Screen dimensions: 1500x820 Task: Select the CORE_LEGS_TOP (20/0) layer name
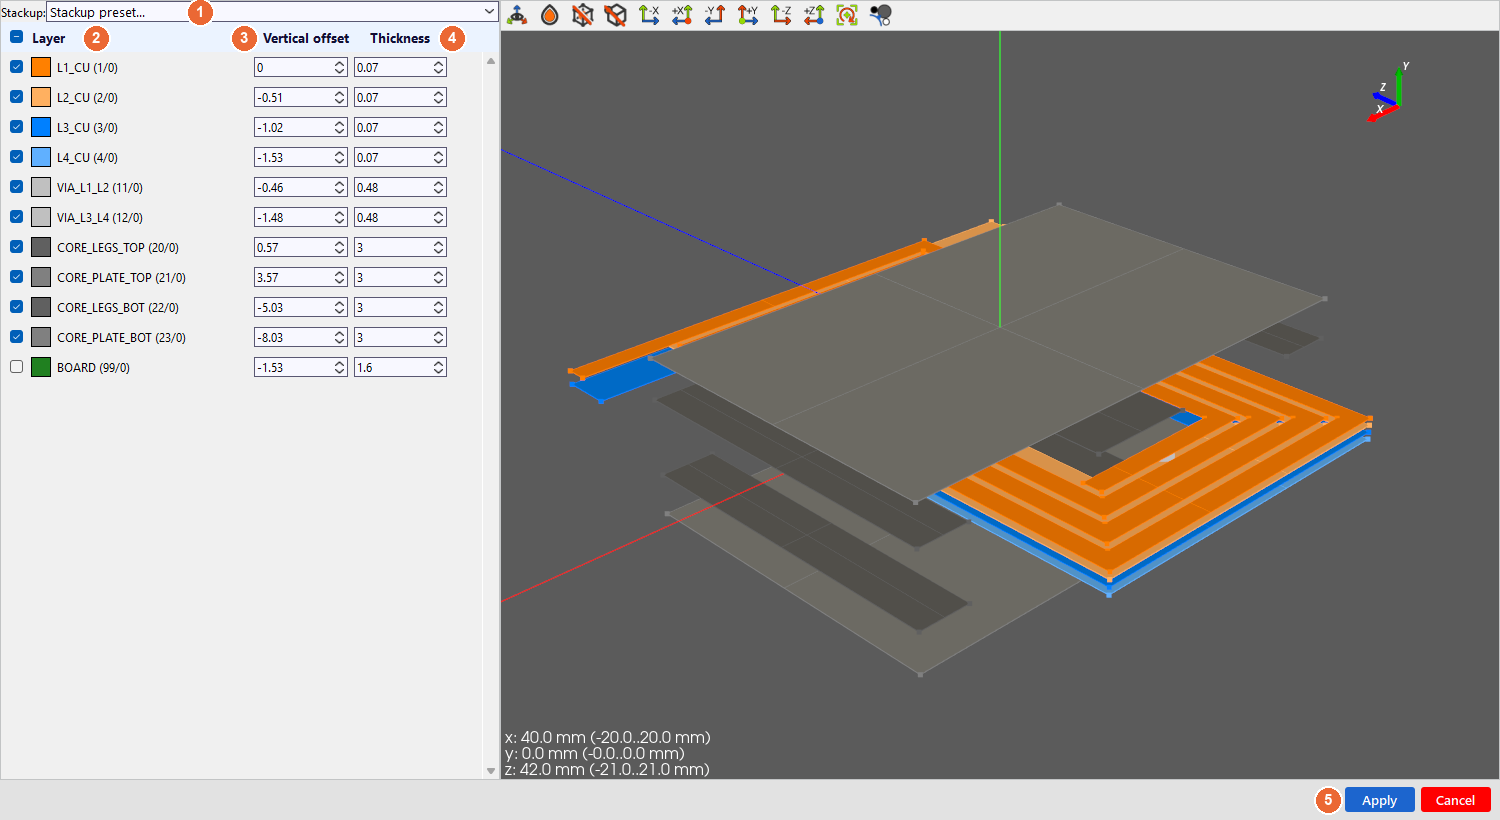point(118,247)
